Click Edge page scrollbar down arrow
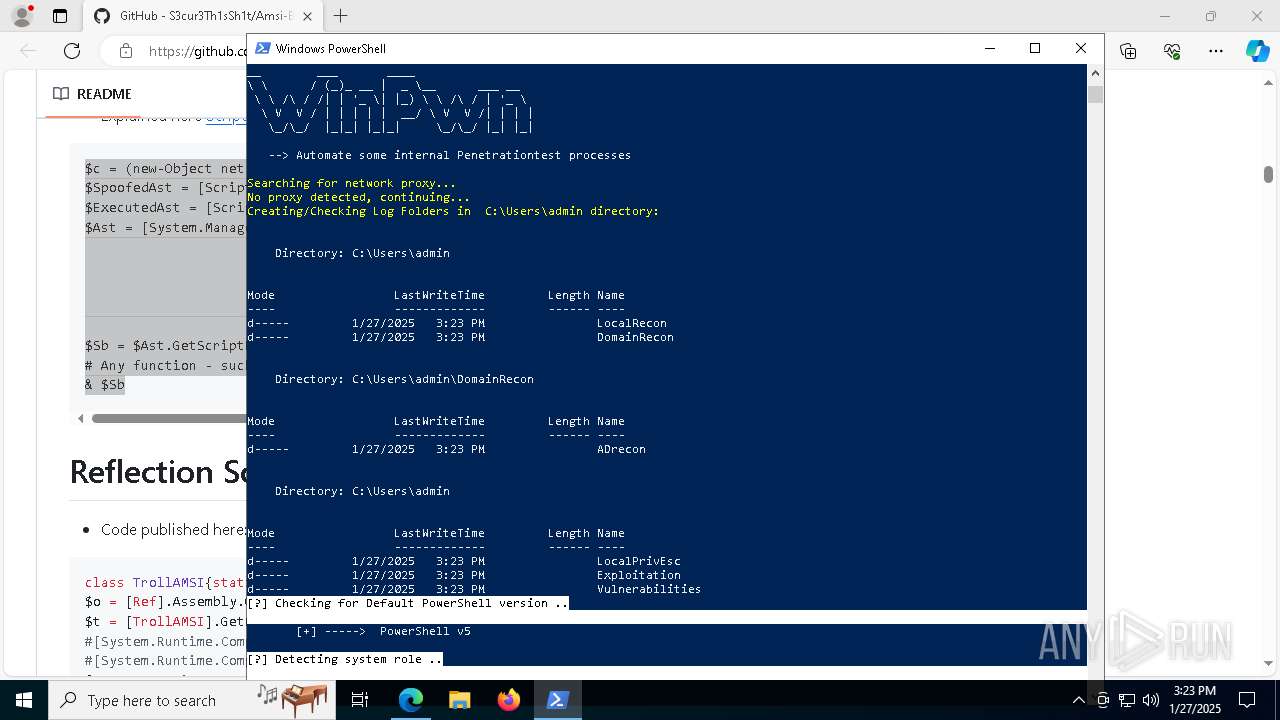The width and height of the screenshot is (1280, 720). pyautogui.click(x=1268, y=663)
